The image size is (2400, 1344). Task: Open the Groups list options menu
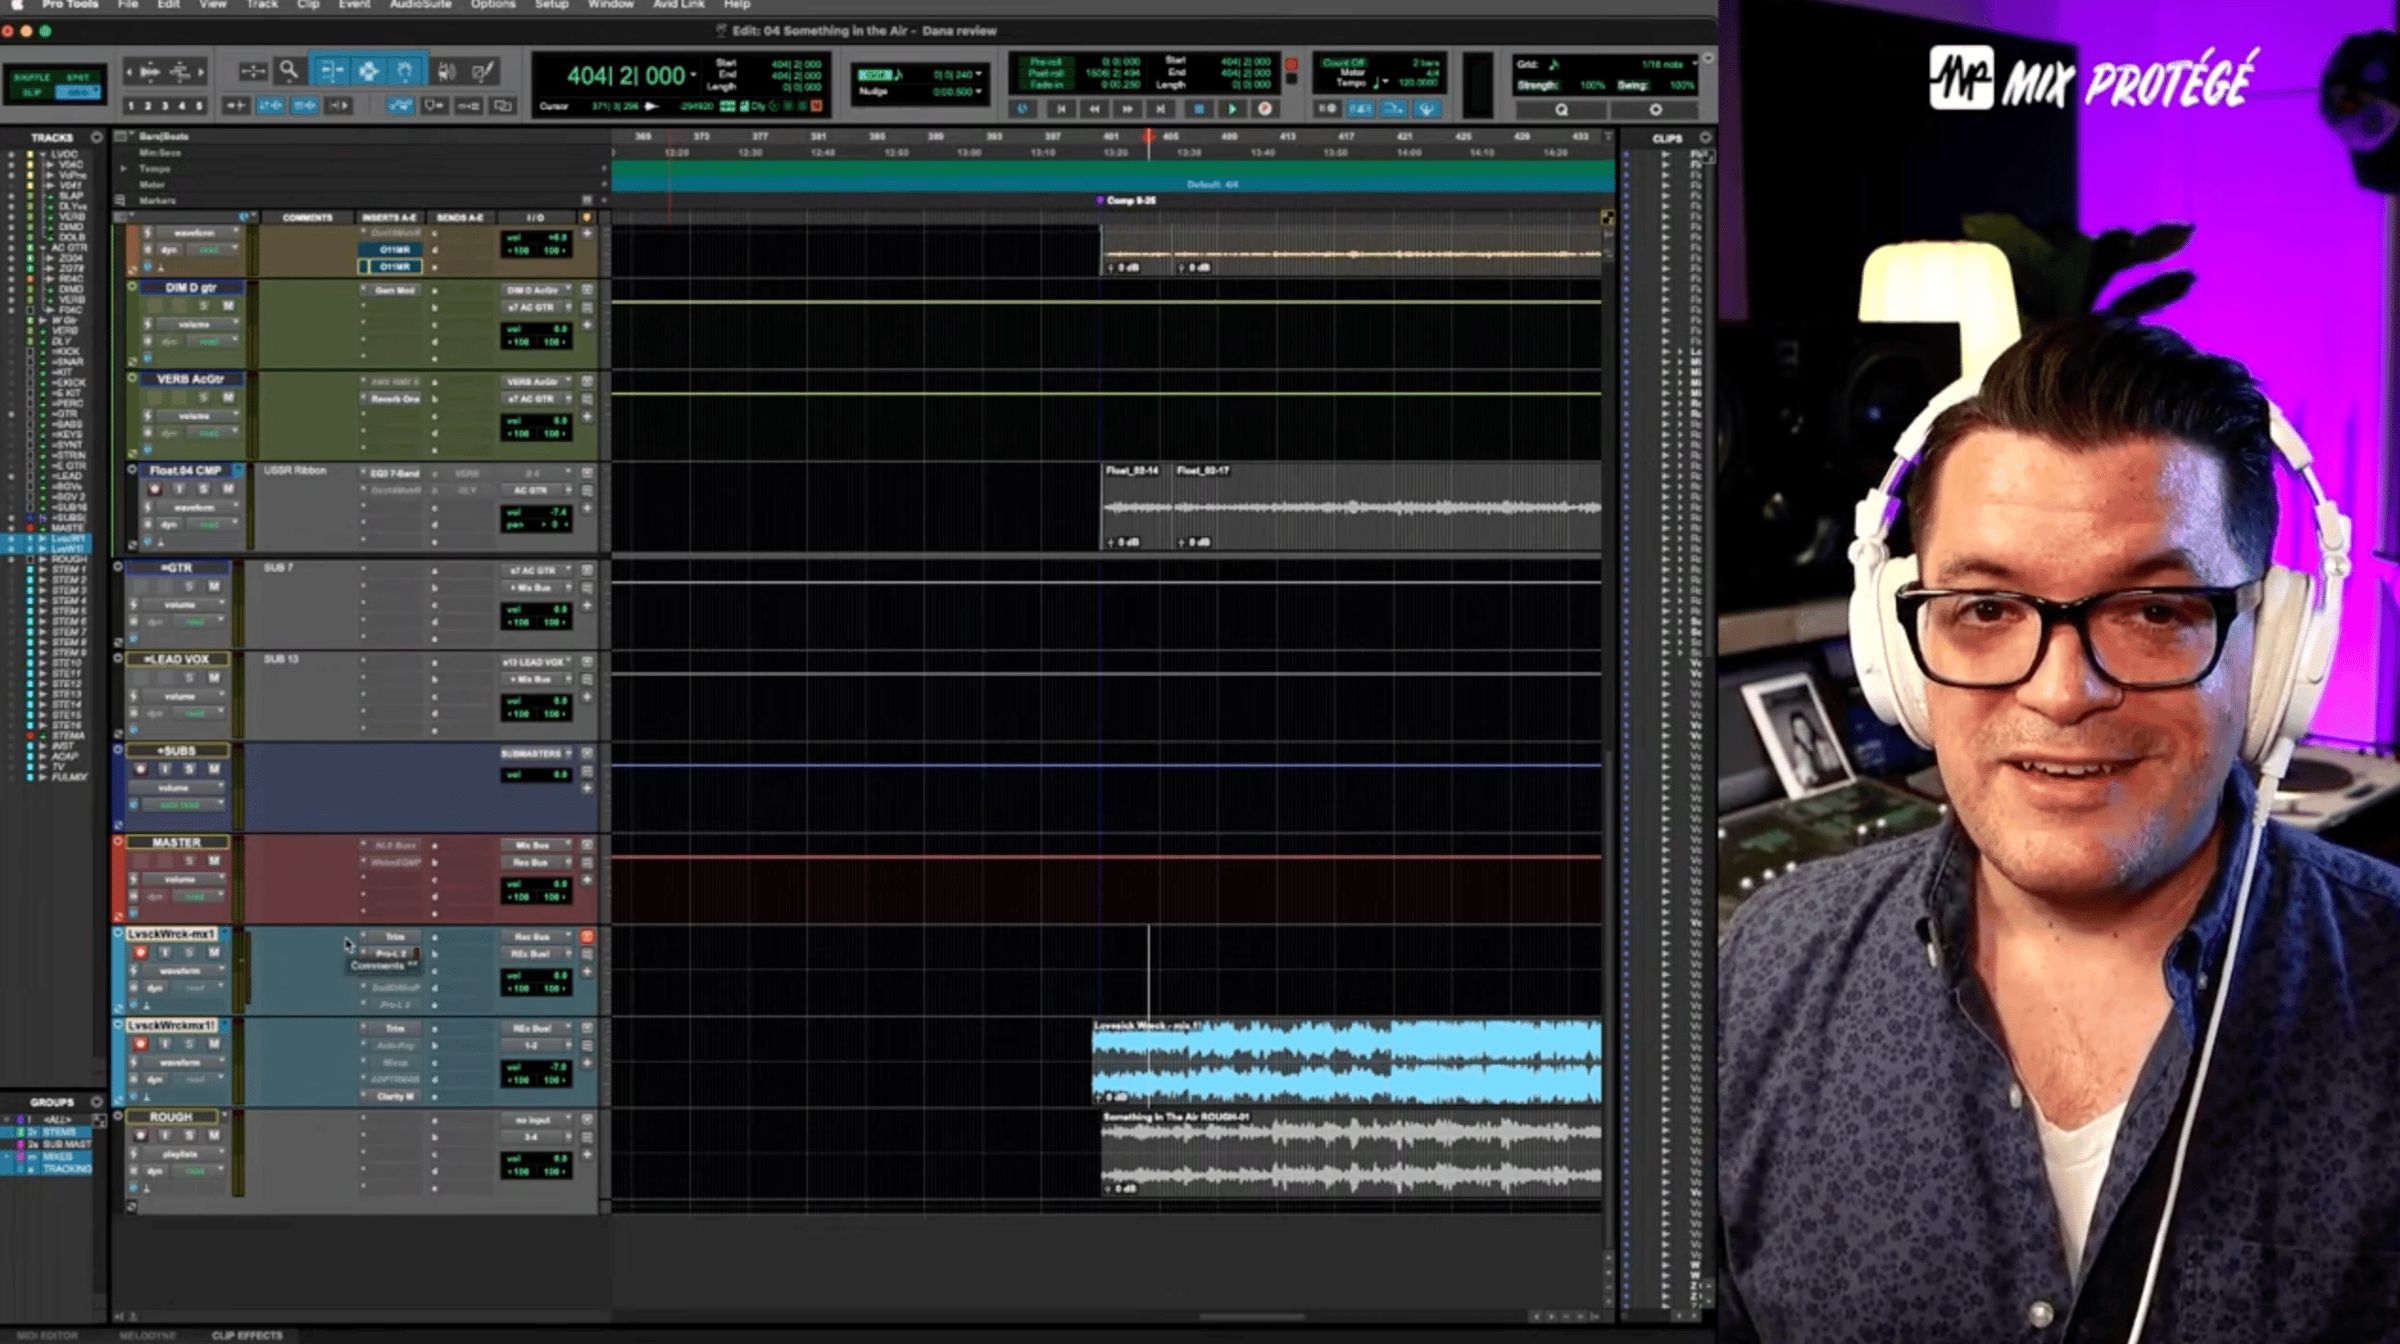(97, 1102)
